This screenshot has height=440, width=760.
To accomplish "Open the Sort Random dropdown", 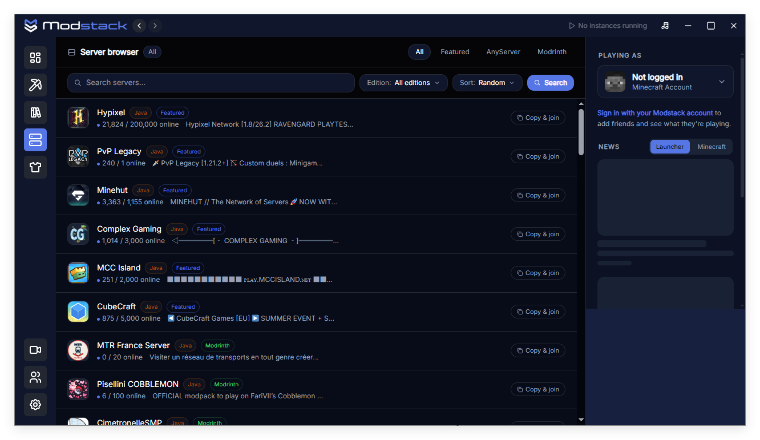I will pos(487,83).
